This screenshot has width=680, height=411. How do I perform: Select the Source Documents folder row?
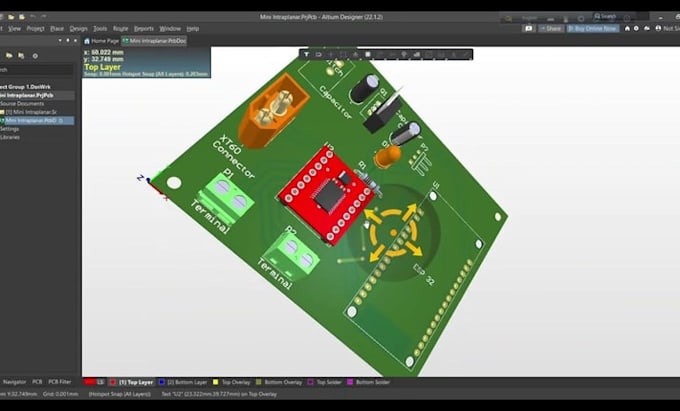tap(37, 104)
